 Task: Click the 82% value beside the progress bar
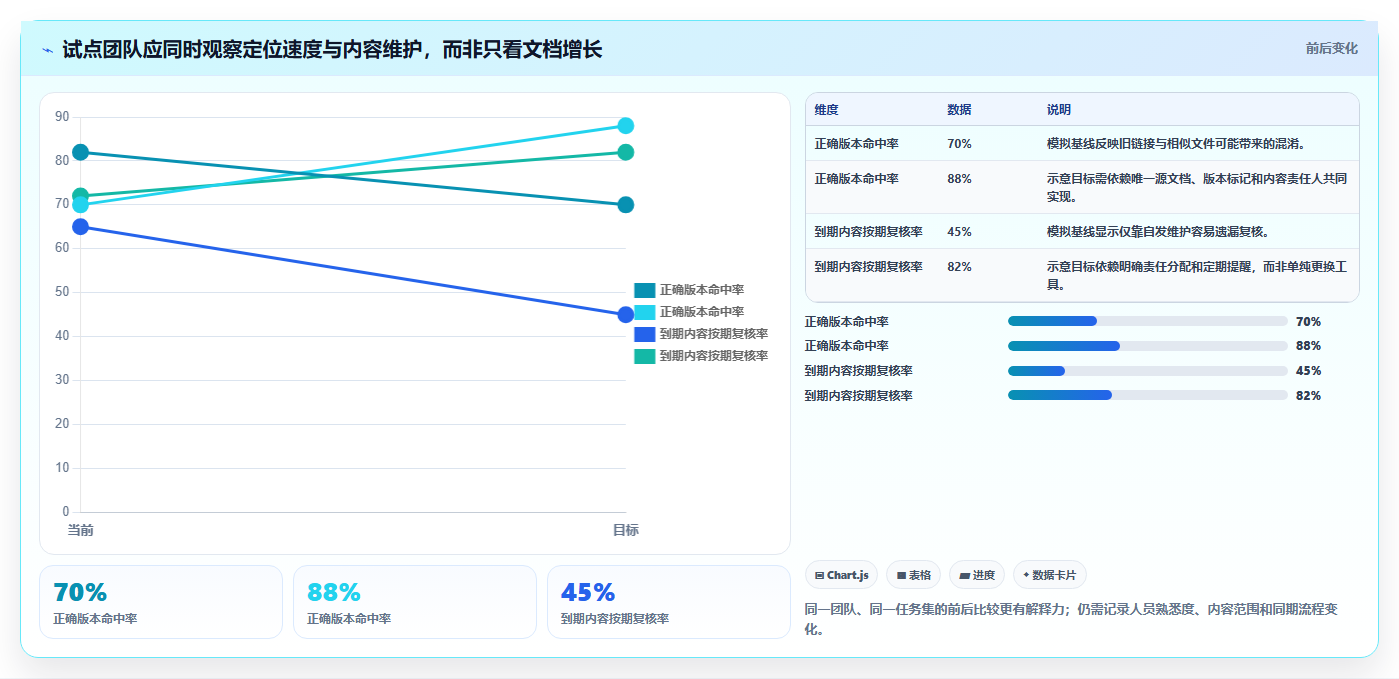[1308, 396]
